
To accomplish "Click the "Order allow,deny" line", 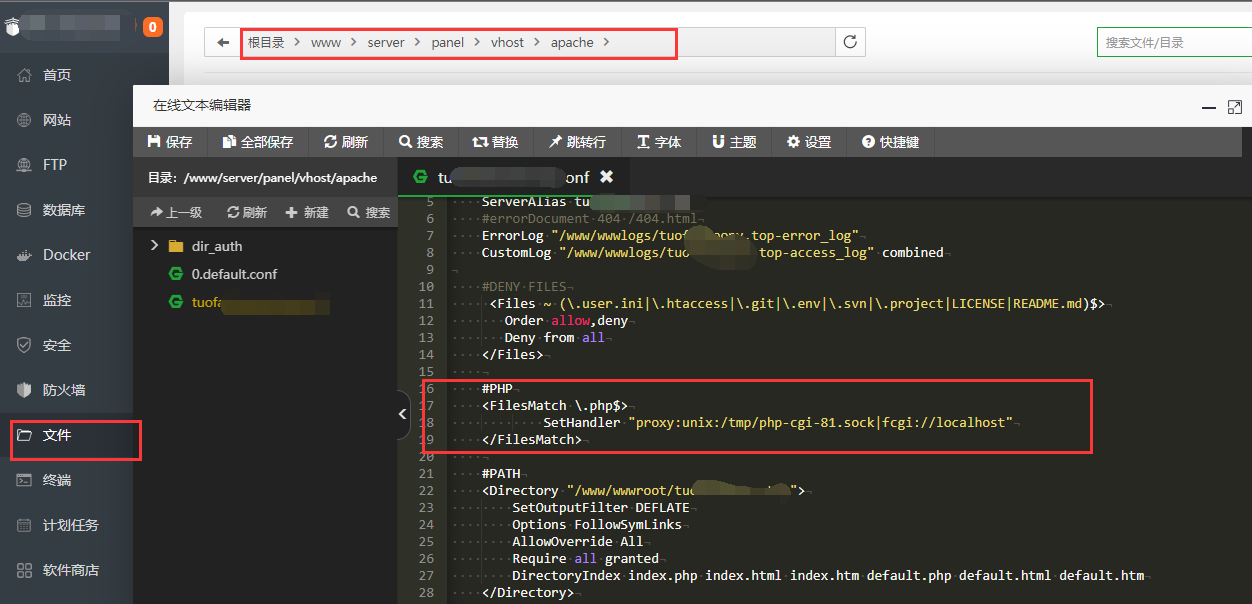I will point(565,320).
